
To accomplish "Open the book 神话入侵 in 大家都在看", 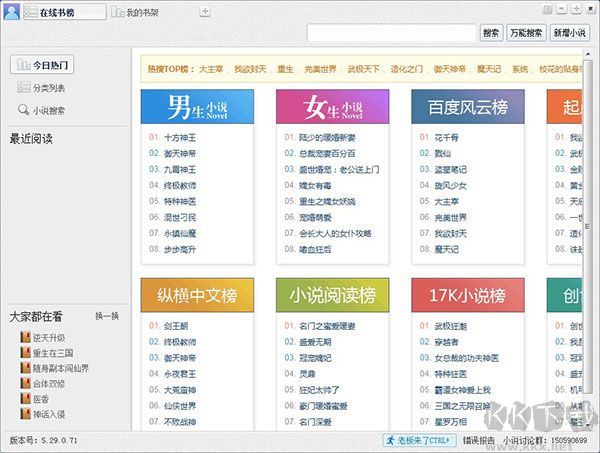I will pos(43,414).
